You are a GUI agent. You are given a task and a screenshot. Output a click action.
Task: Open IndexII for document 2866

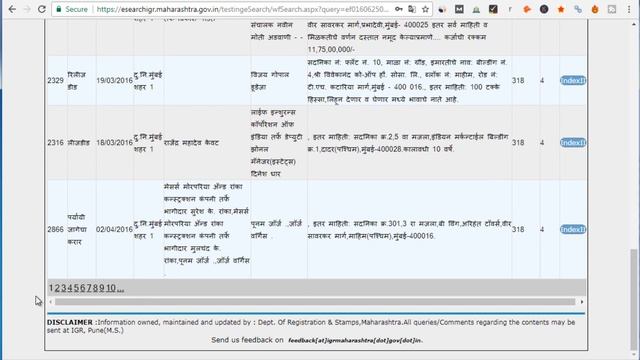pos(573,229)
